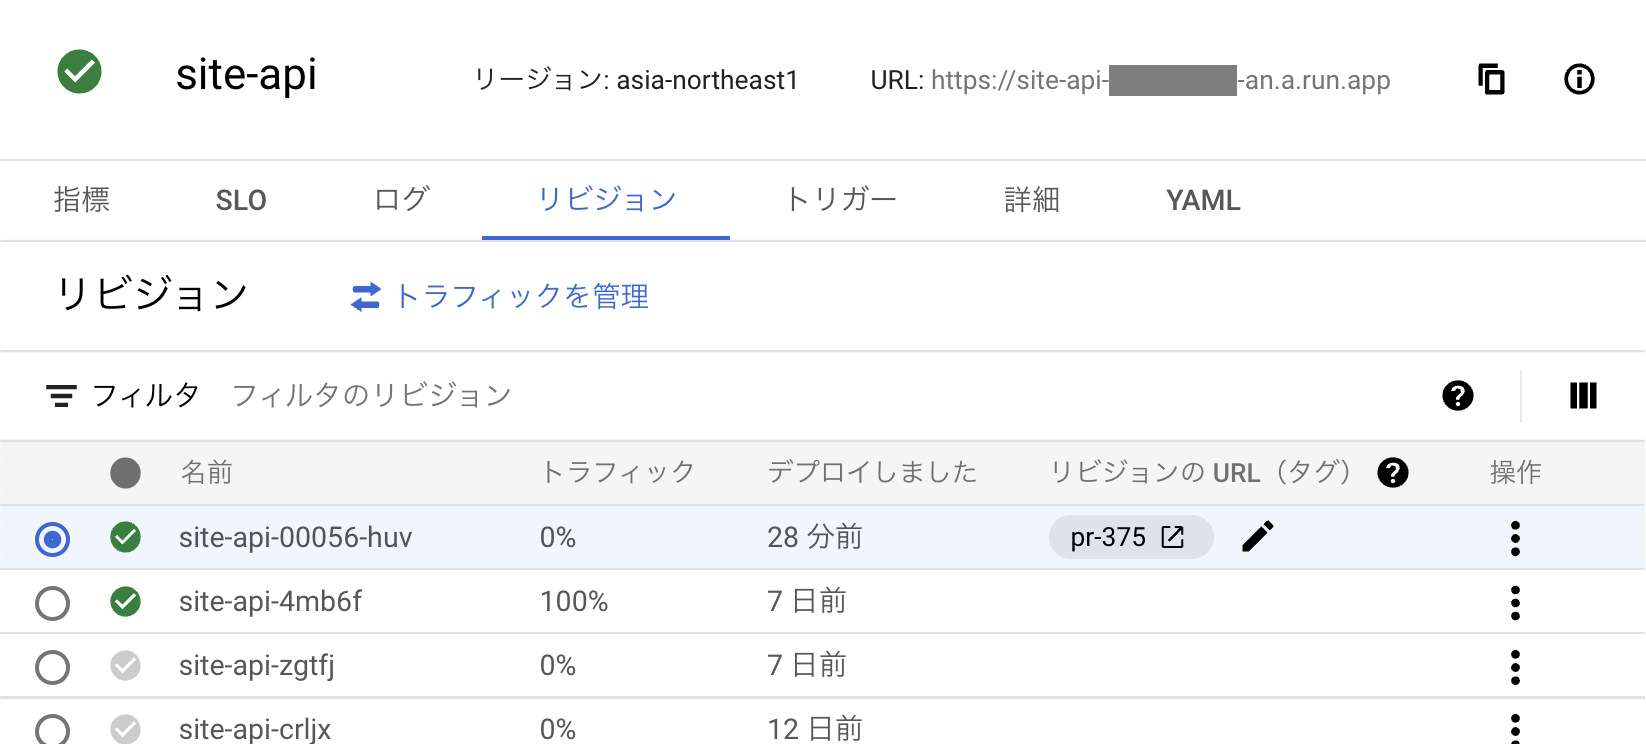This screenshot has width=1646, height=744.
Task: Click the help icon next to リビジョンの URL column
Action: tap(1394, 472)
